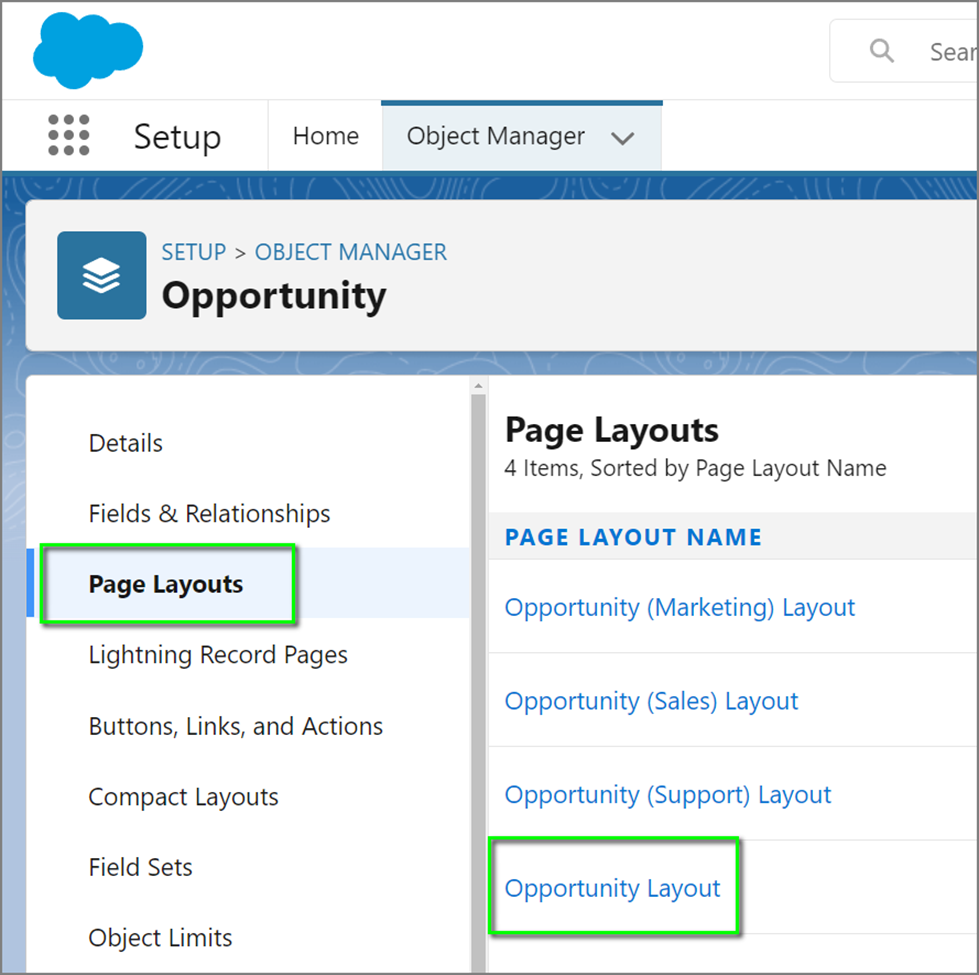The width and height of the screenshot is (979, 975).
Task: Open Opportunity (Marketing) Layout
Action: 679,607
